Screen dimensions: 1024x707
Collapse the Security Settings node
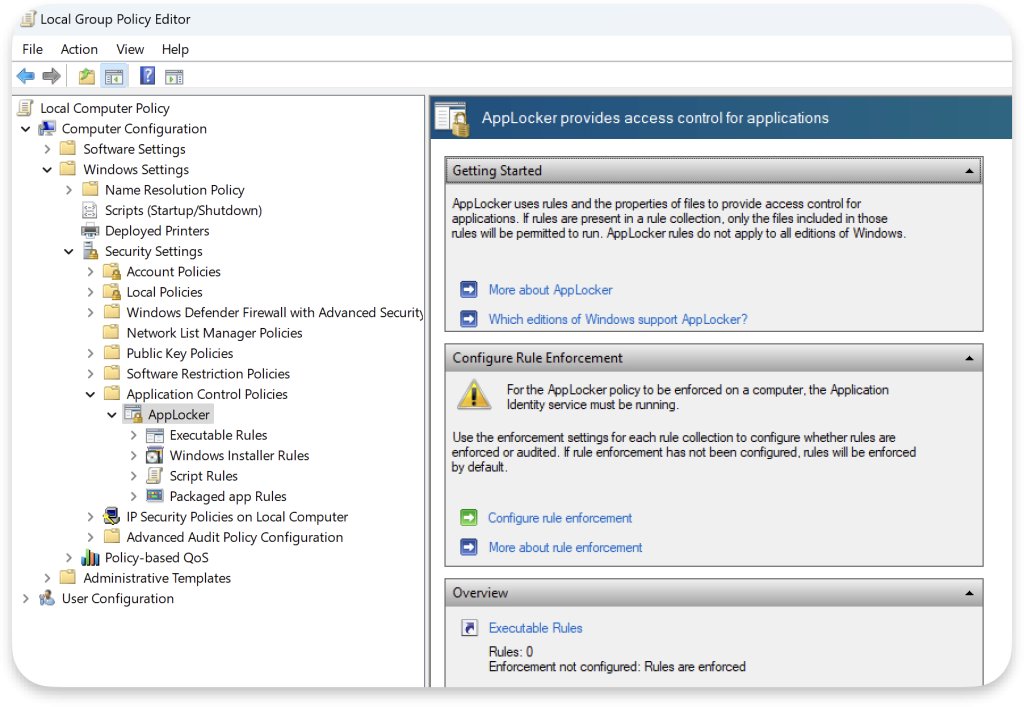point(69,251)
